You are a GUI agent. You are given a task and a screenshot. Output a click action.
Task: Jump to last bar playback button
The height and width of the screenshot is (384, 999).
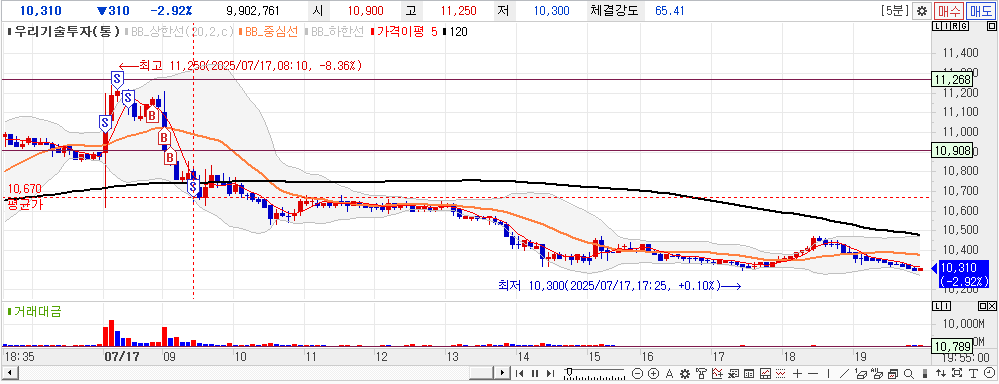[550, 373]
